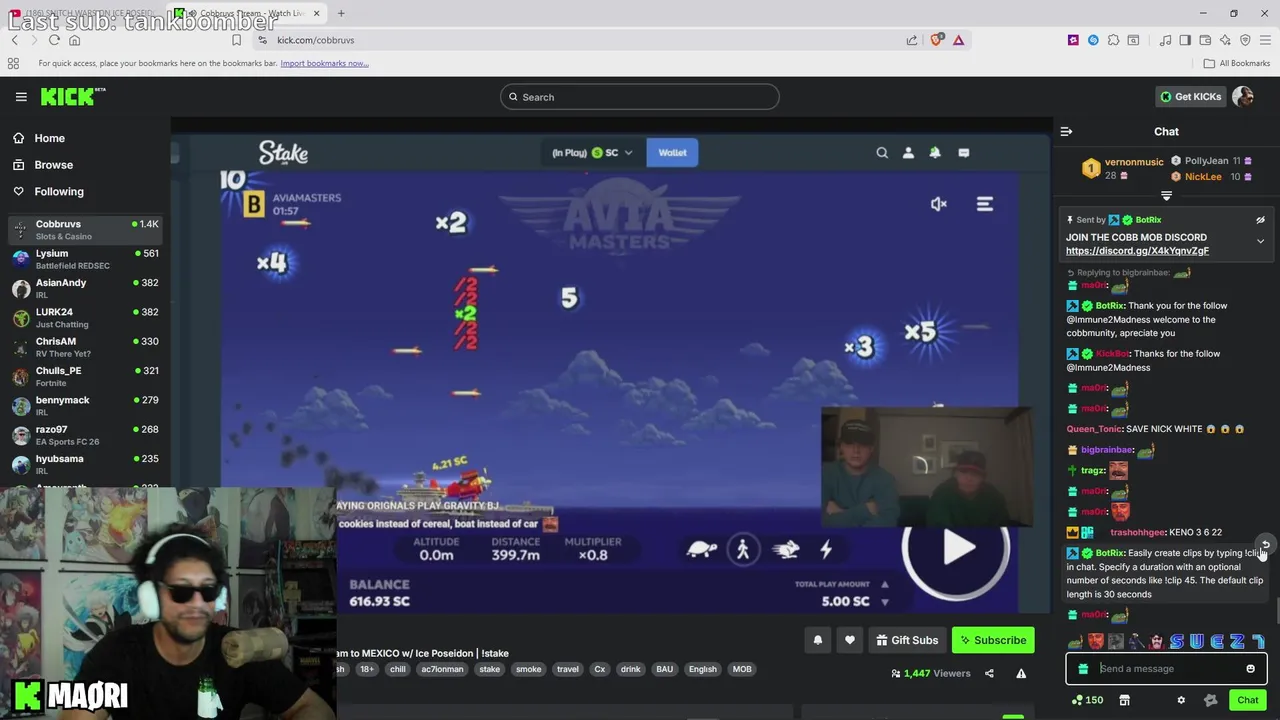1280x720 pixels.
Task: Click the chat badge icon beside settings
Action: (x=1210, y=700)
